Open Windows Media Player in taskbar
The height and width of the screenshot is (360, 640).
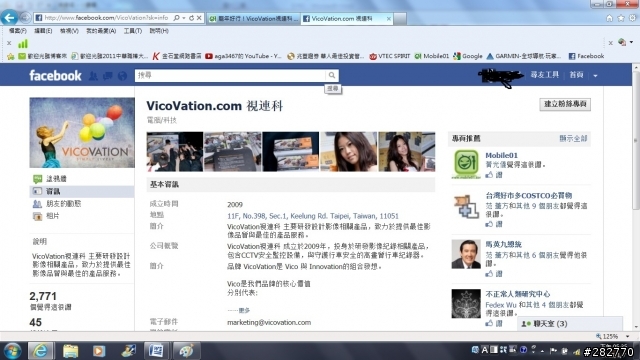coord(99,351)
